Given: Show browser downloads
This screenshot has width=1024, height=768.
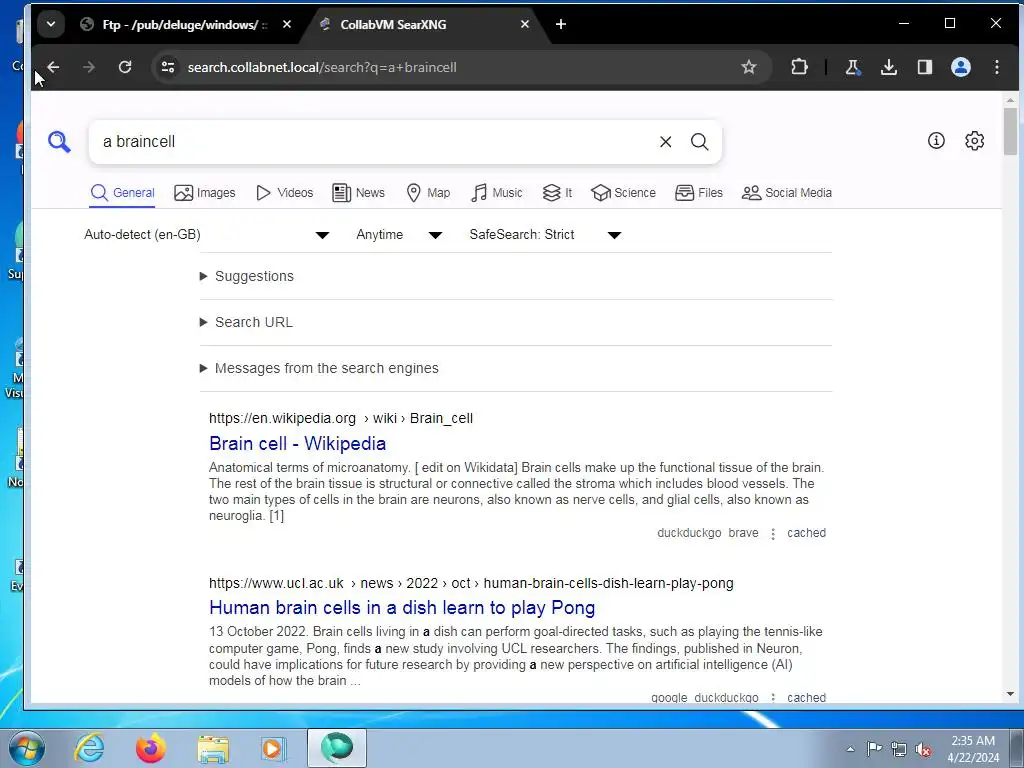Looking at the screenshot, I should 889,67.
